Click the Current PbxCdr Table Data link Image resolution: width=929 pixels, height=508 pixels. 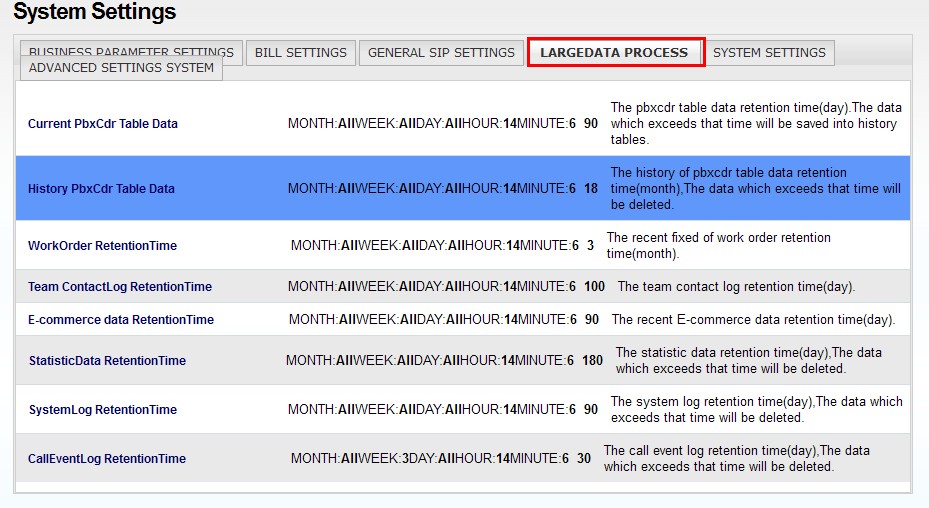(103, 124)
